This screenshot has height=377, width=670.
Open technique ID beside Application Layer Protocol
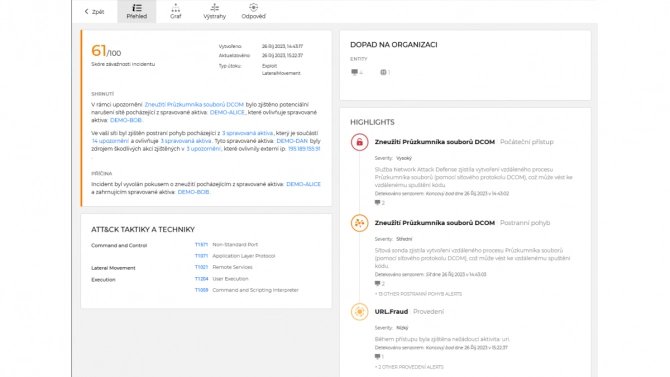click(201, 256)
